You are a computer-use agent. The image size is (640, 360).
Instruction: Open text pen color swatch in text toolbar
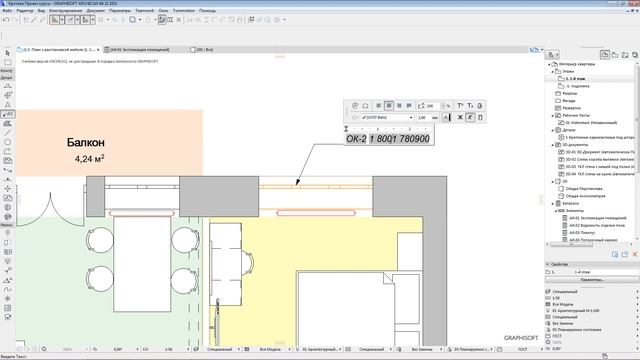click(x=447, y=118)
